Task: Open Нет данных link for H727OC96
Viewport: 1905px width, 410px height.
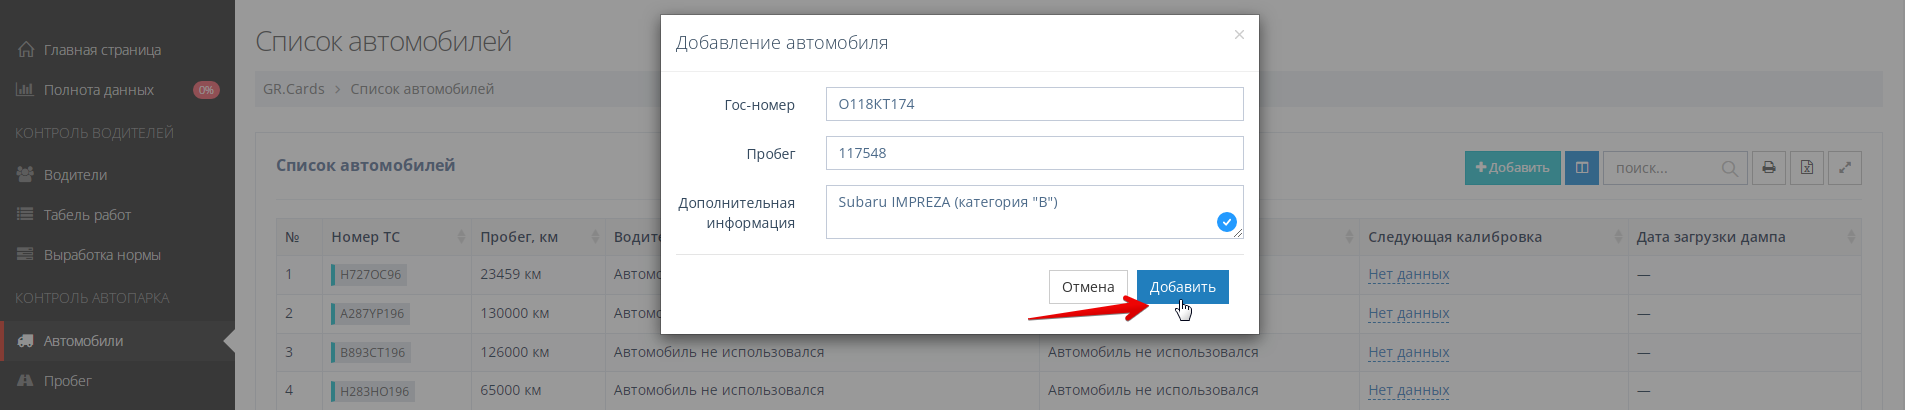Action: tap(1408, 274)
